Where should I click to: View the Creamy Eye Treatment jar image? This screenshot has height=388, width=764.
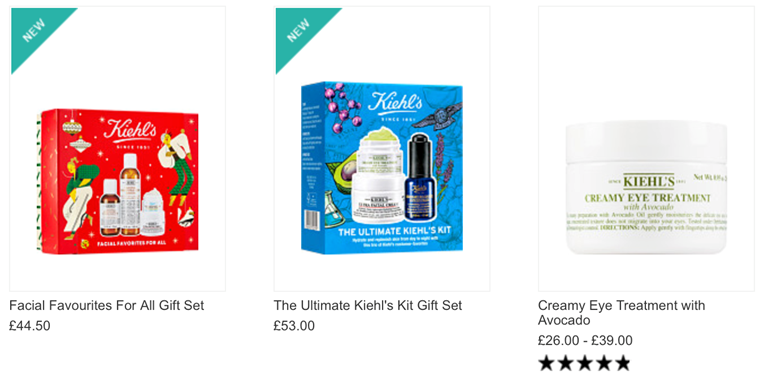pos(646,188)
